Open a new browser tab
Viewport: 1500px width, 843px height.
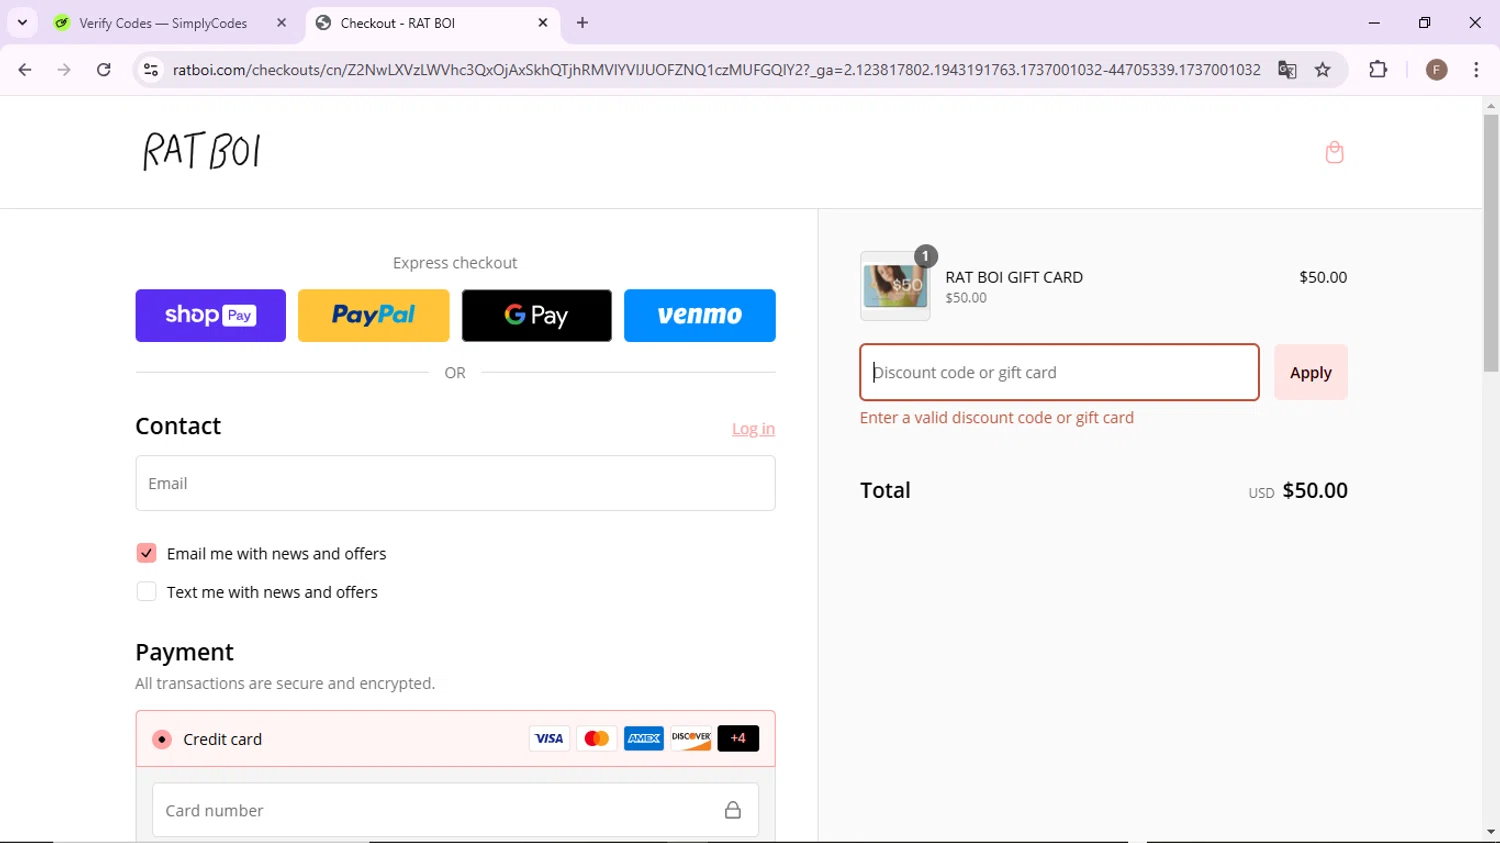(583, 23)
